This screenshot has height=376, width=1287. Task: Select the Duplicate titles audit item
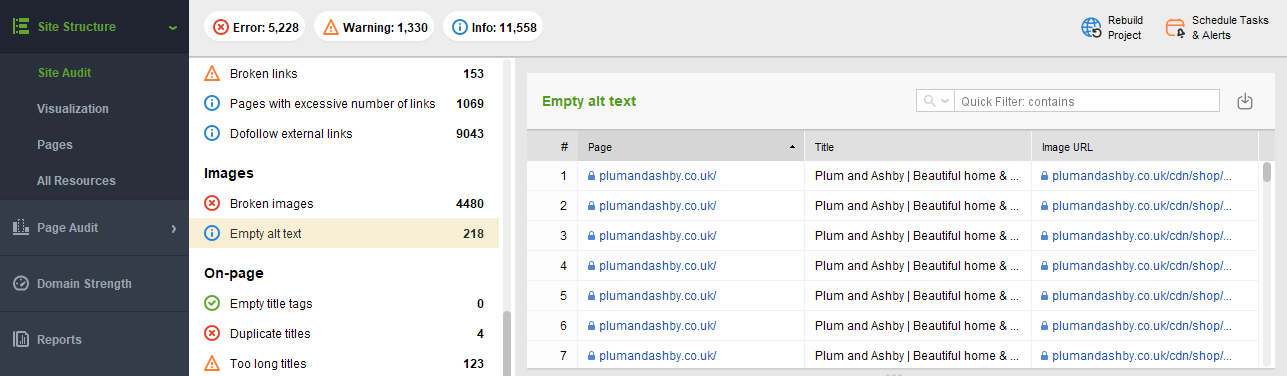point(344,334)
